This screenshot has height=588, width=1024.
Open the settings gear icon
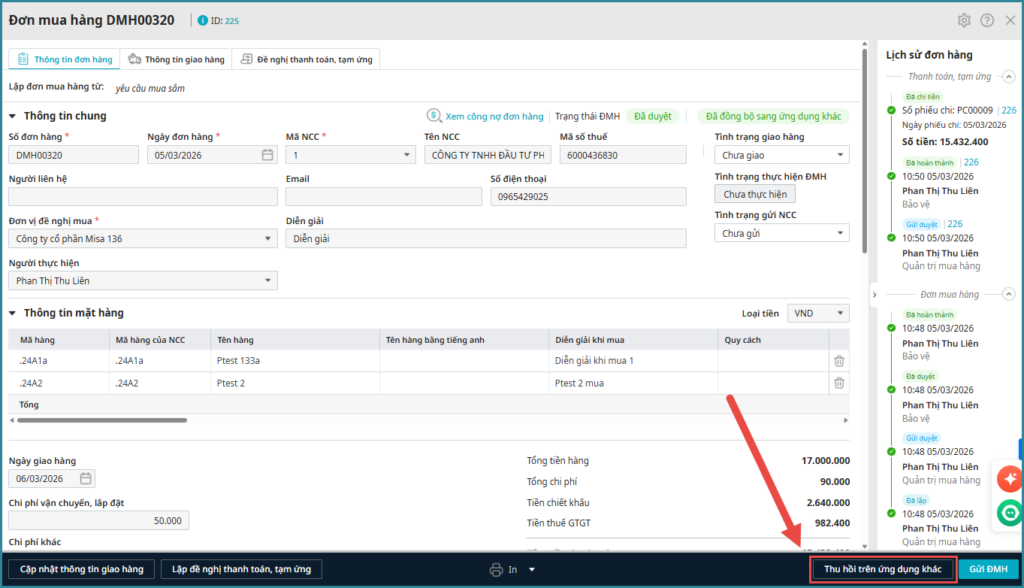[x=964, y=20]
